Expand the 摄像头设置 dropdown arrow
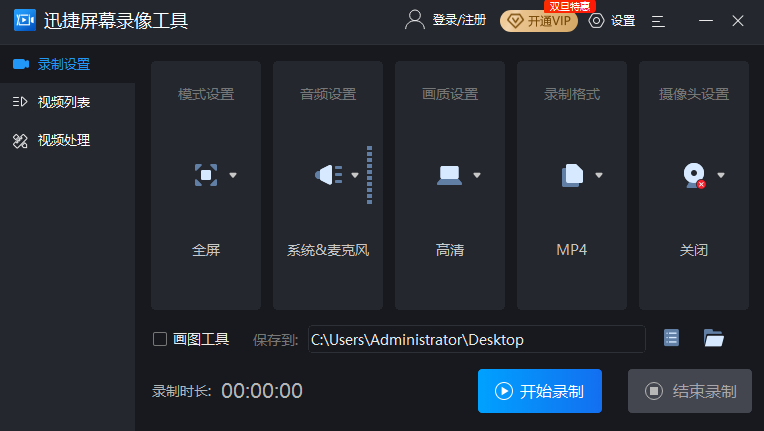This screenshot has height=431, width=764. tap(721, 175)
